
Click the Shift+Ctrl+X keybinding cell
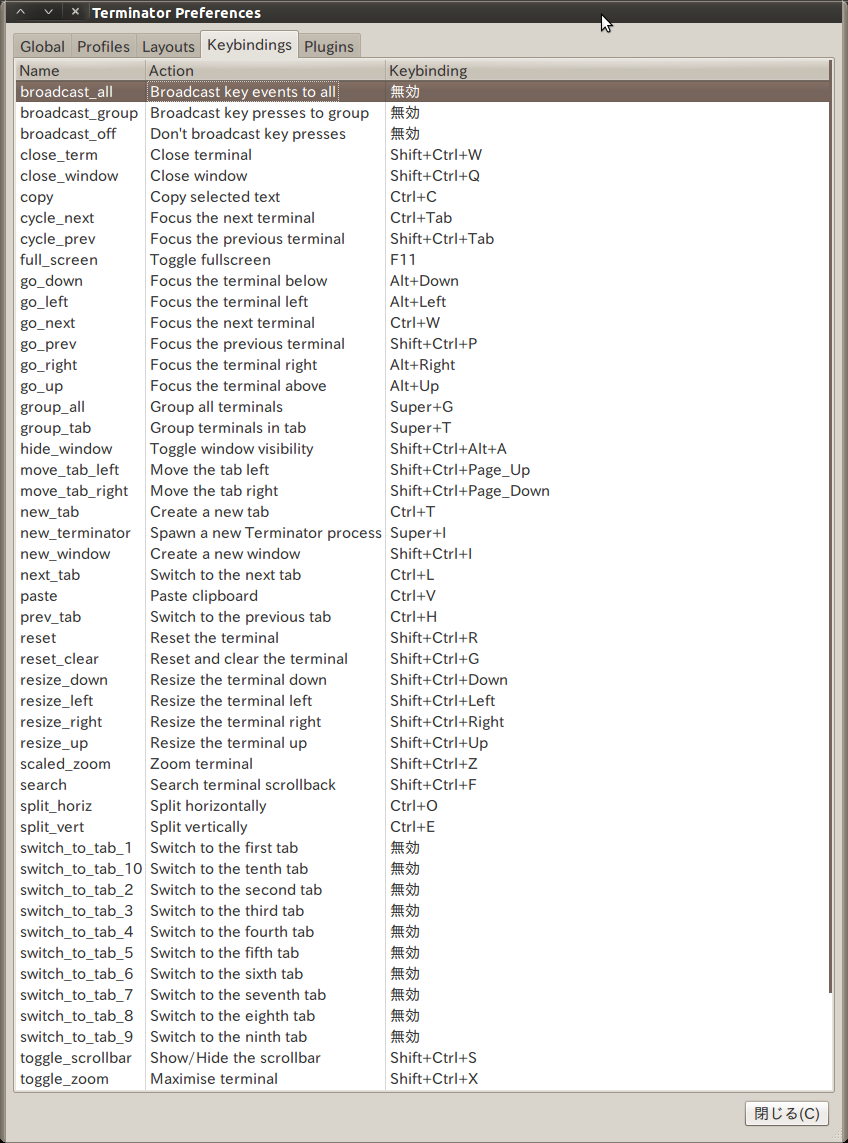[434, 1079]
